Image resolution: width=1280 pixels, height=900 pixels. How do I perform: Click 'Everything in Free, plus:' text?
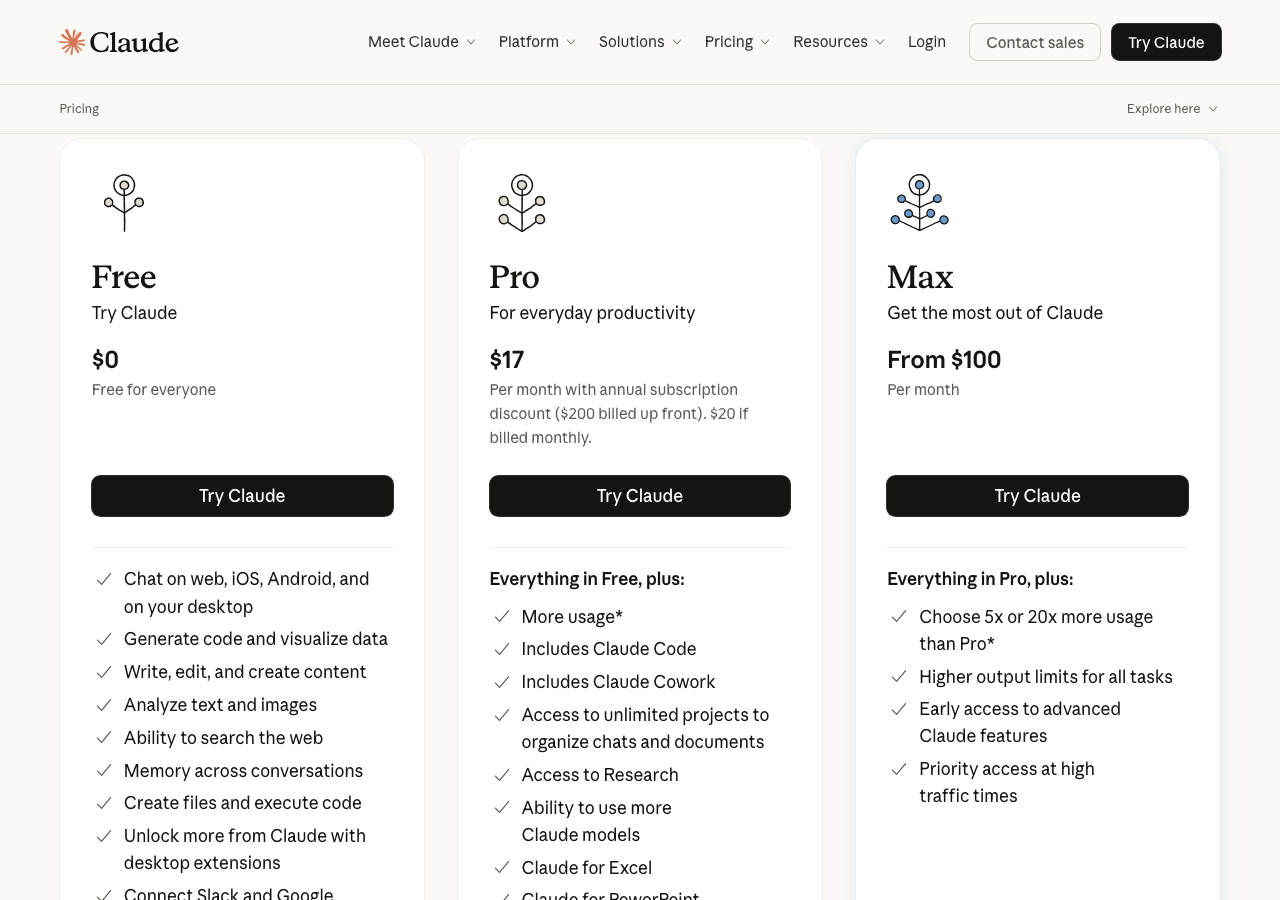pyautogui.click(x=587, y=579)
